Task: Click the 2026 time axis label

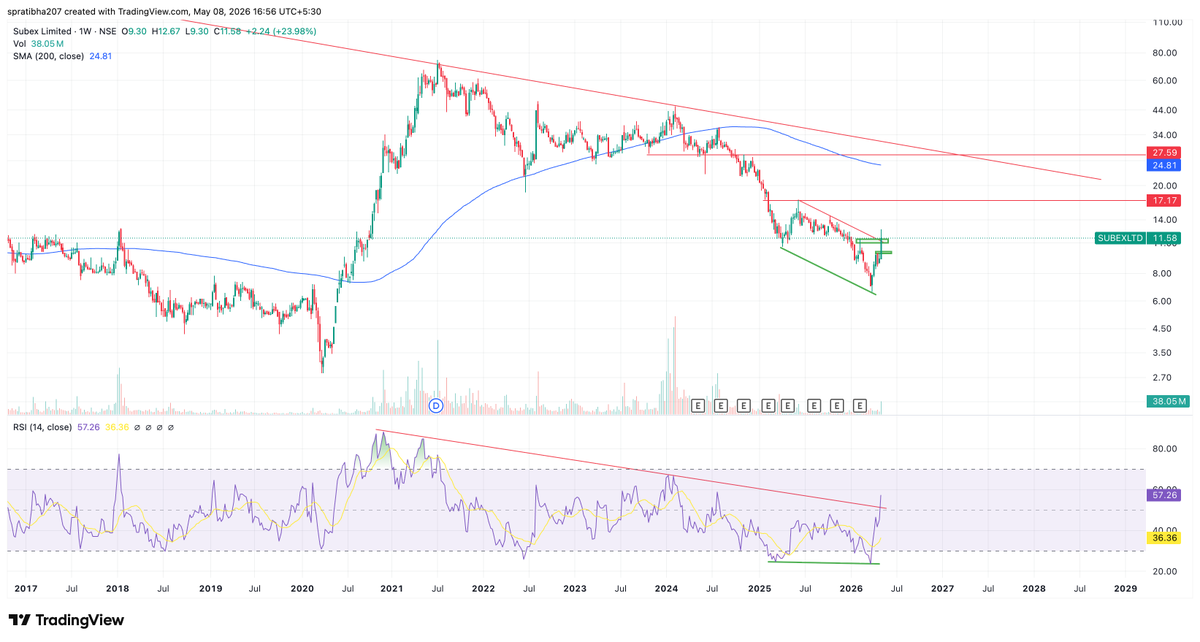Action: pyautogui.click(x=849, y=590)
